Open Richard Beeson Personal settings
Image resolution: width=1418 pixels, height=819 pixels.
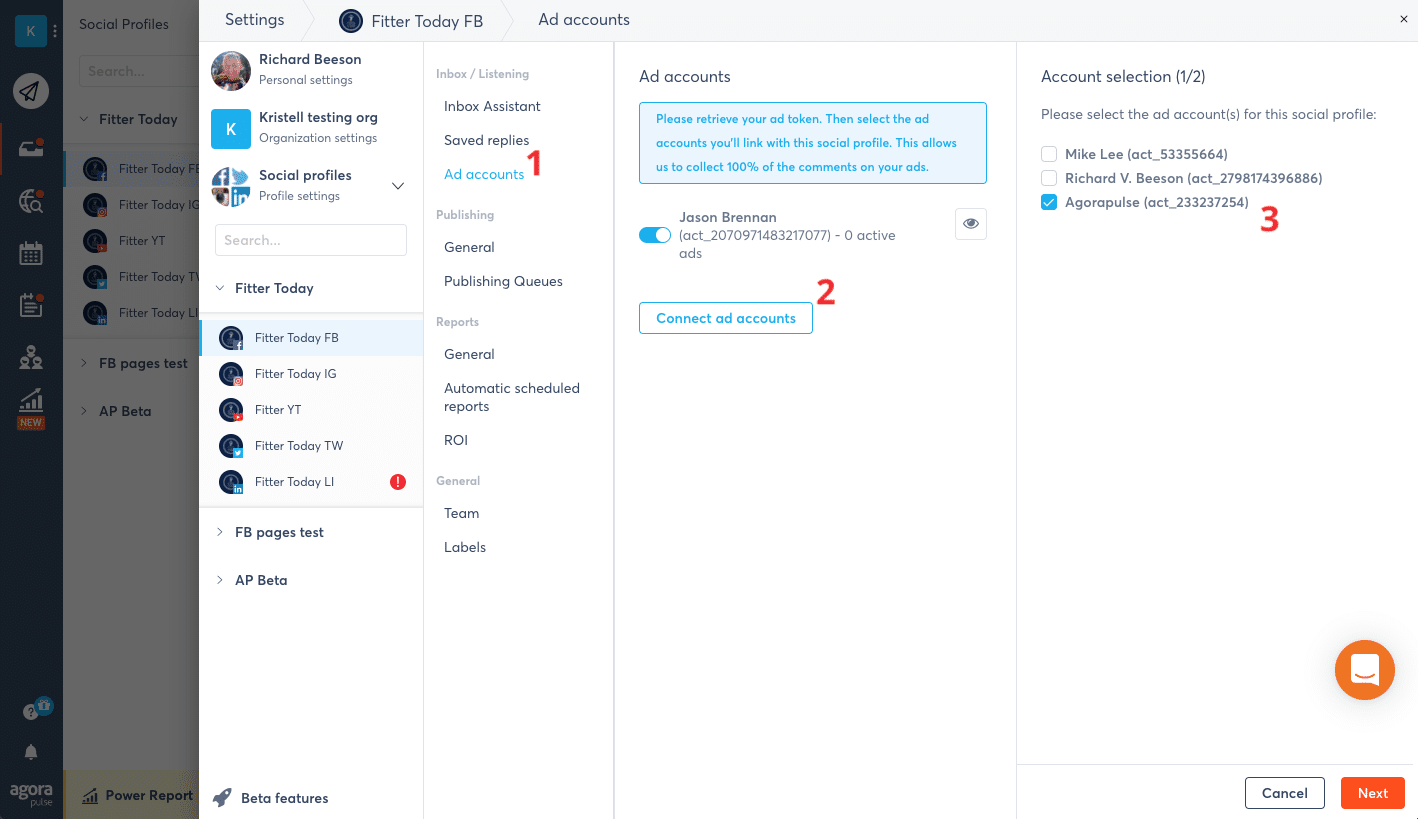point(311,69)
